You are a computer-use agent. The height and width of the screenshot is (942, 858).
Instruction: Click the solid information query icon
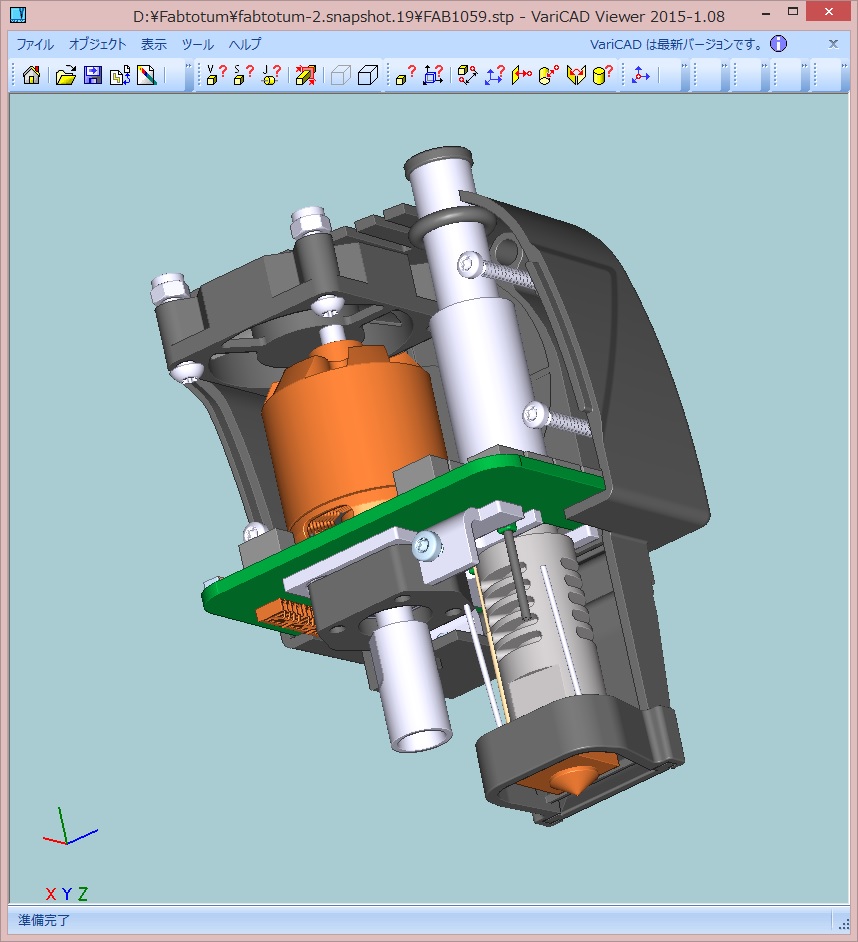point(406,75)
